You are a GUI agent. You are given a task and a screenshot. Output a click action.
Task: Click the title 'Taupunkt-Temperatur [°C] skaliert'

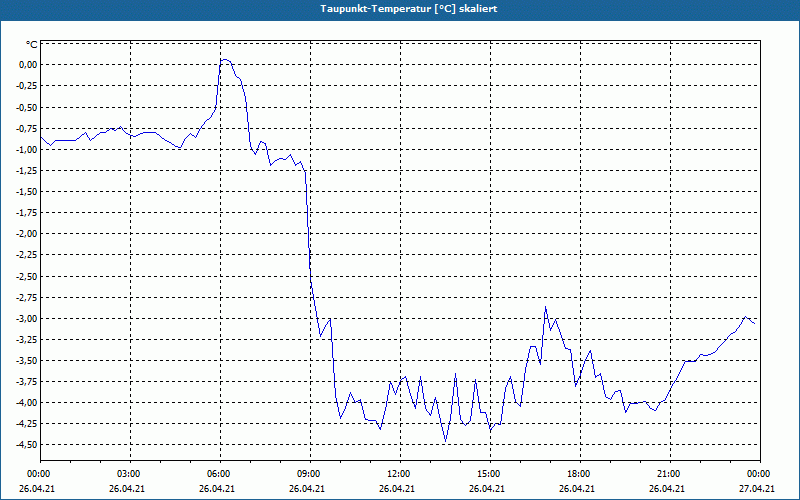[x=409, y=9]
